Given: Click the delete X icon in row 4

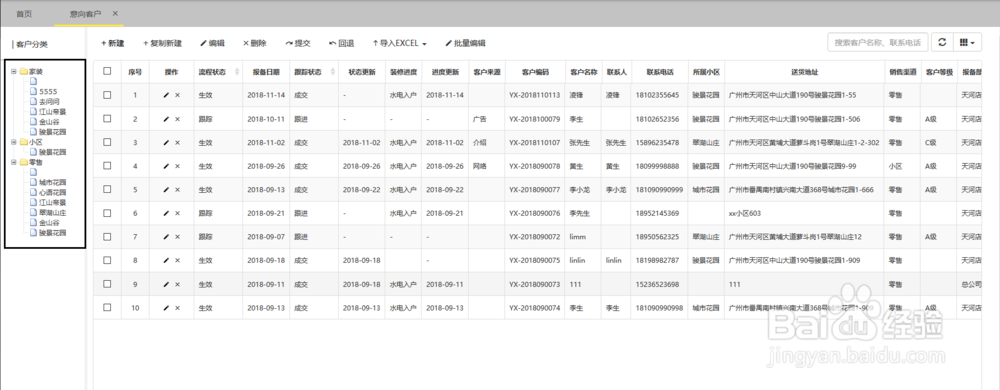Looking at the screenshot, I should pos(177,166).
